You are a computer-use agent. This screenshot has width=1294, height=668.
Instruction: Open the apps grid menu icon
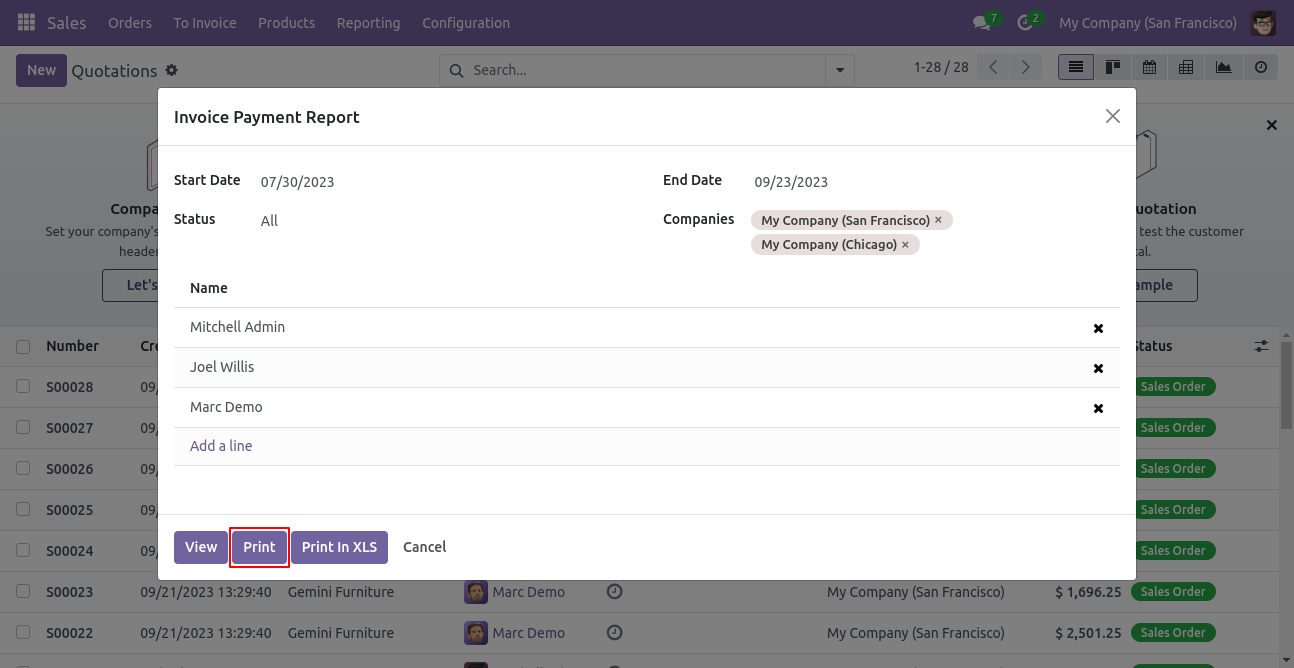coord(26,22)
